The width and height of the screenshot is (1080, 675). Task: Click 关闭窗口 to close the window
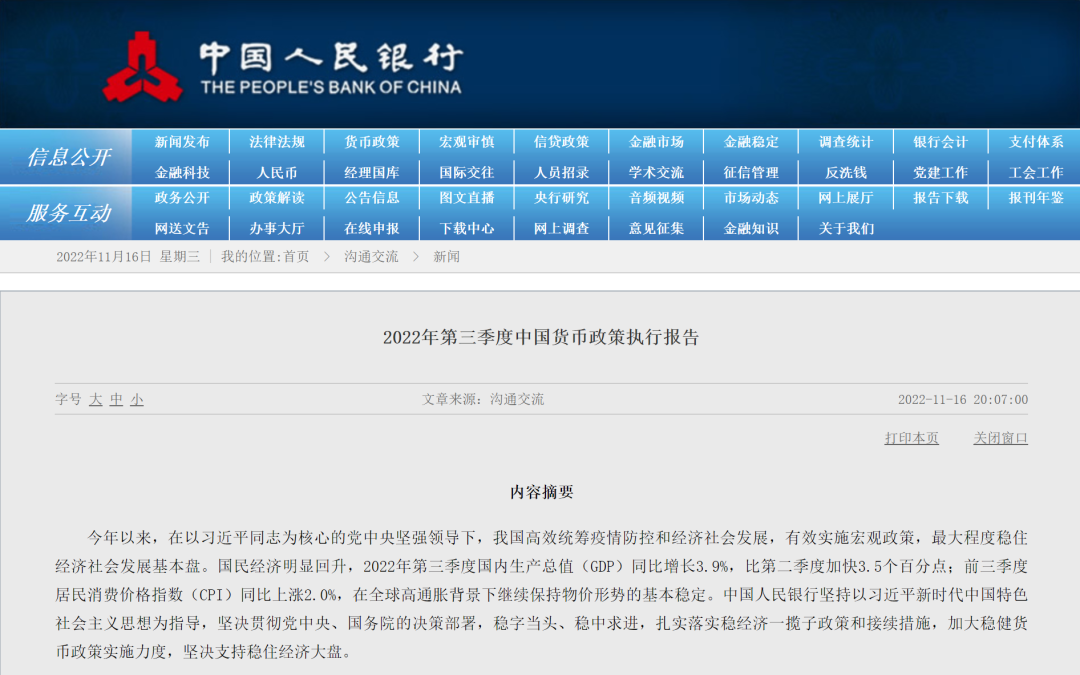(x=1000, y=437)
